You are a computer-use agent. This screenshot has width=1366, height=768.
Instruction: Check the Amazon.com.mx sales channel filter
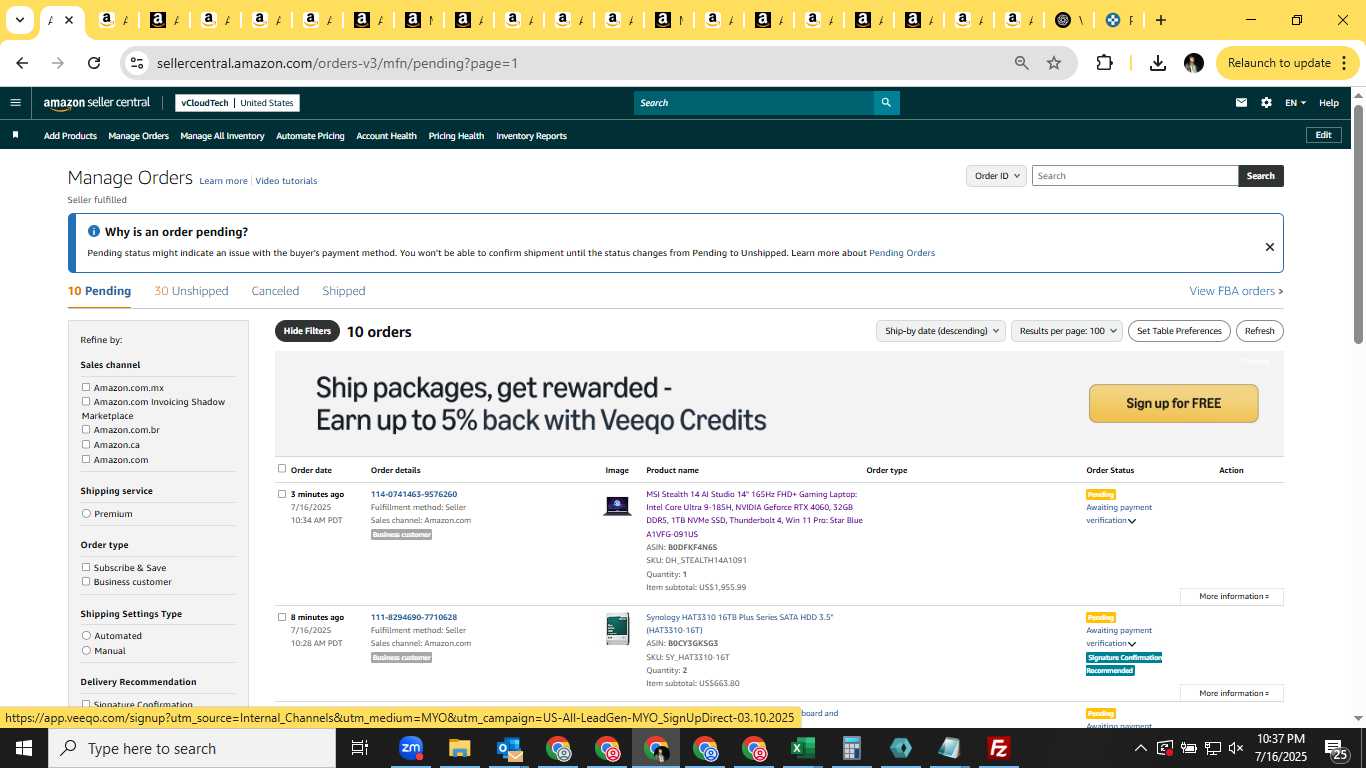pyautogui.click(x=86, y=387)
